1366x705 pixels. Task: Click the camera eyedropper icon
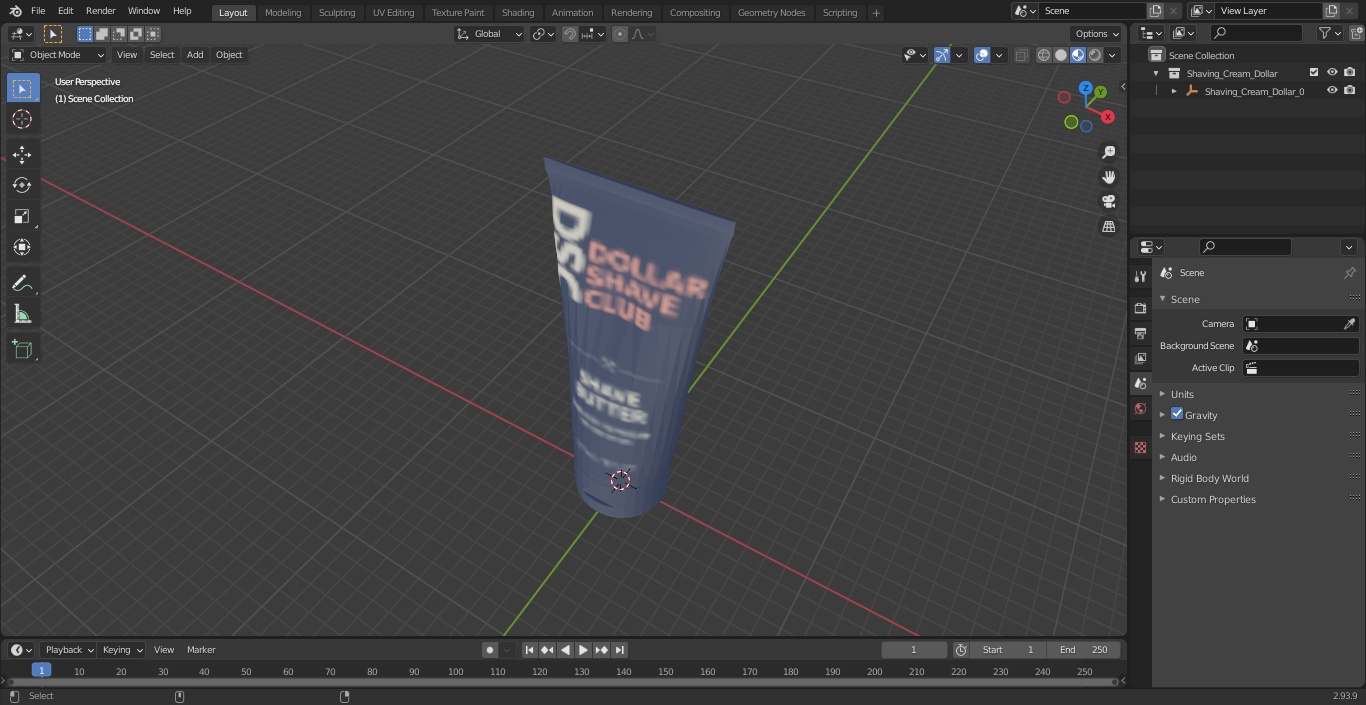pyautogui.click(x=1349, y=324)
